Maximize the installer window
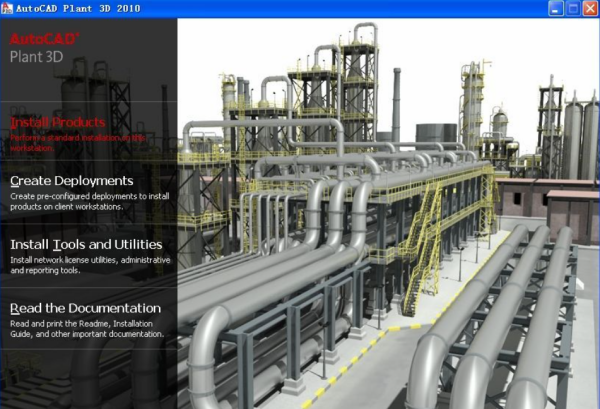The image size is (600, 409). pyautogui.click(x=573, y=8)
